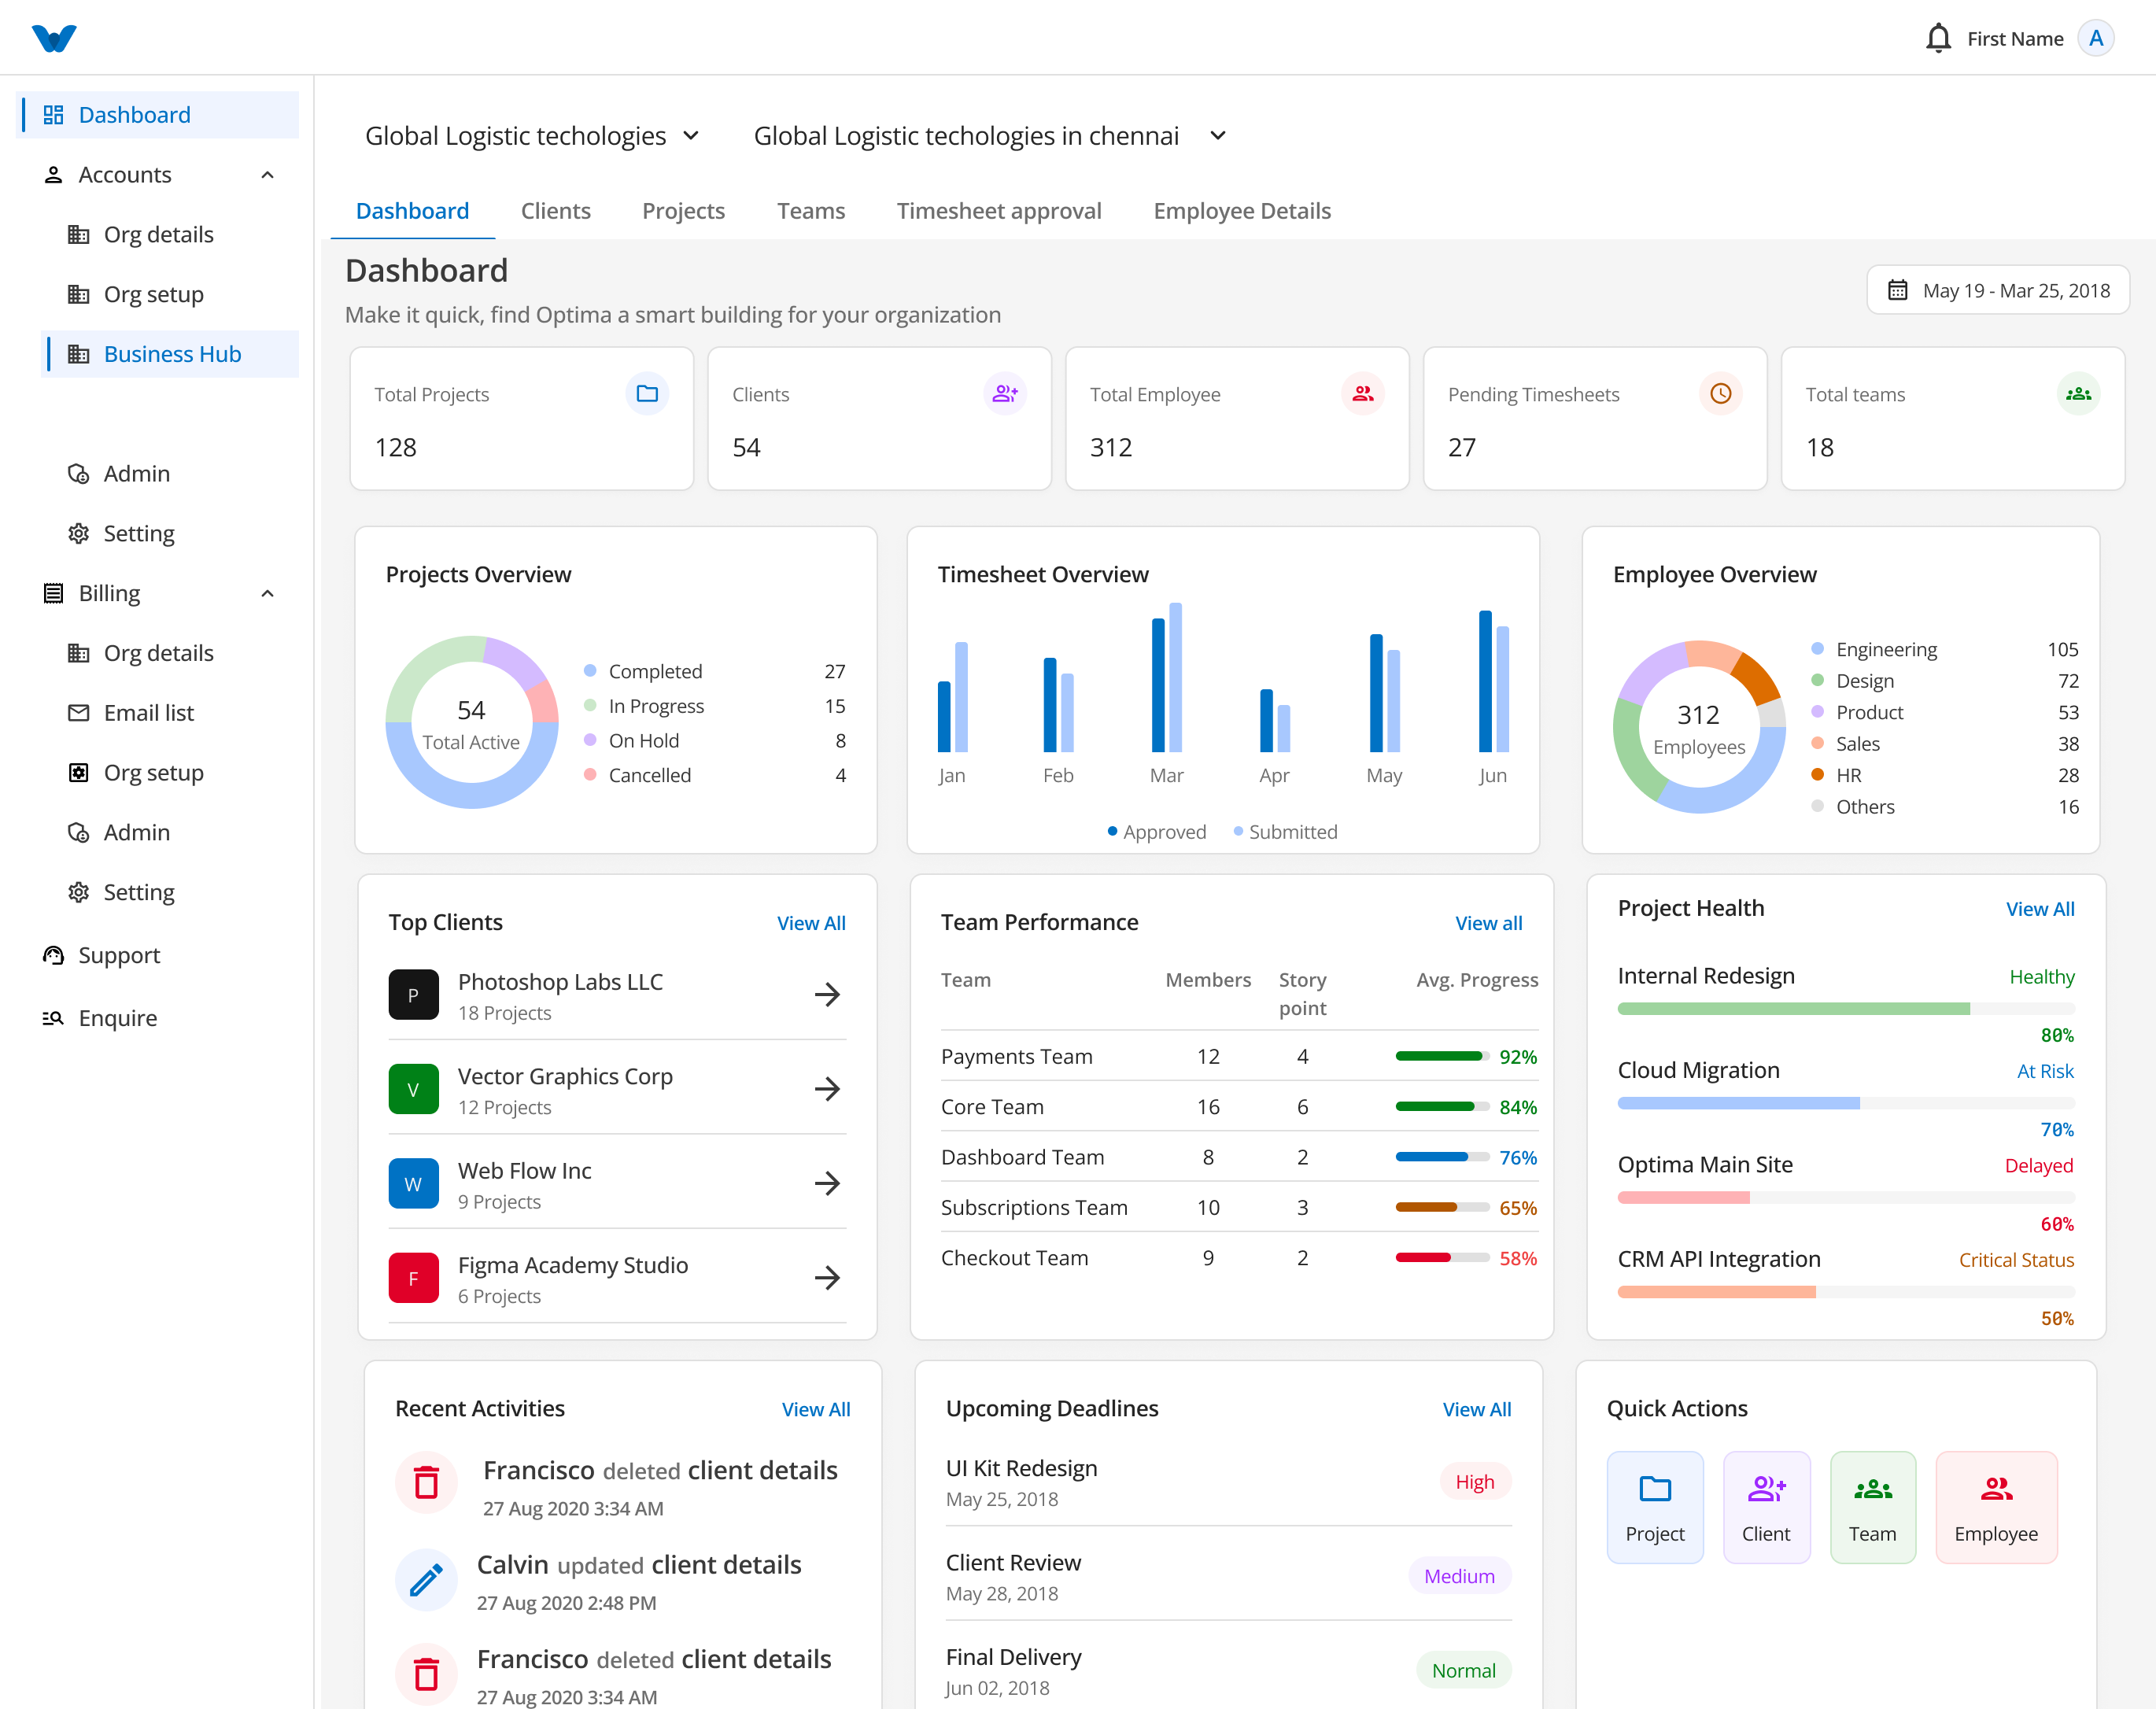Click the Team quick action
The height and width of the screenshot is (1709, 2156).
coord(1872,1507)
